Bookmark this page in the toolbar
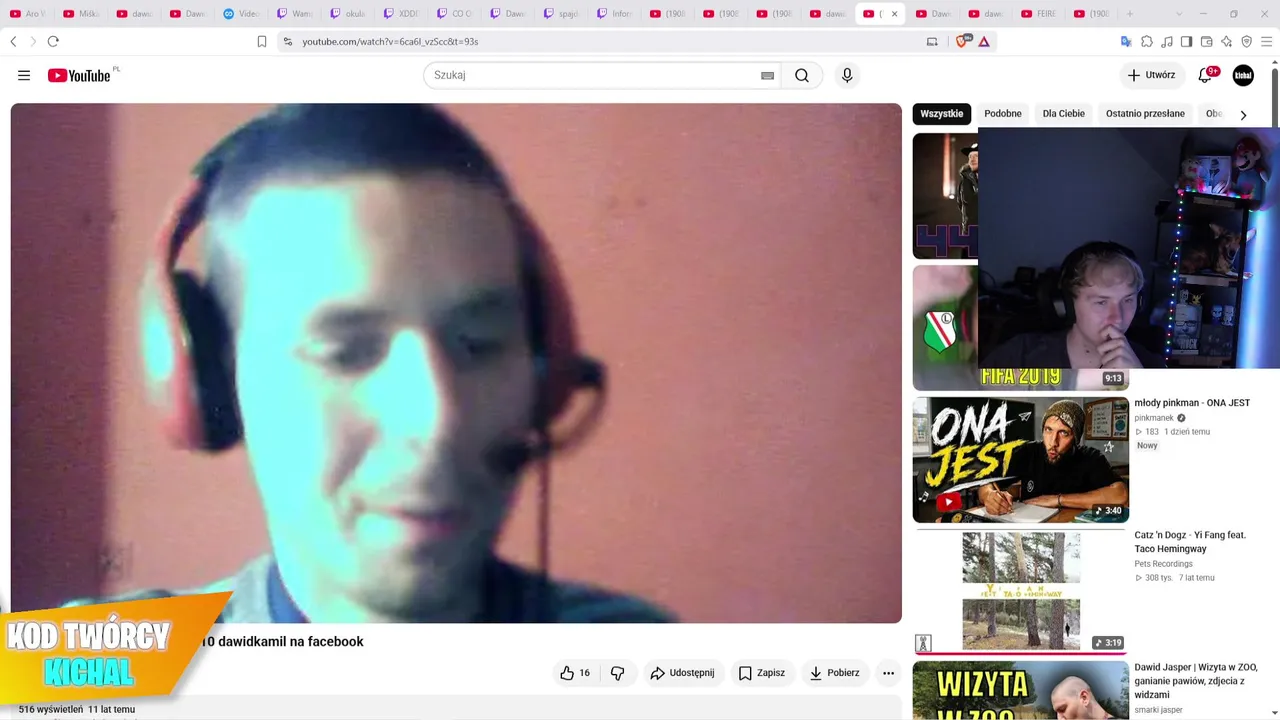This screenshot has width=1280, height=720. pos(262,41)
